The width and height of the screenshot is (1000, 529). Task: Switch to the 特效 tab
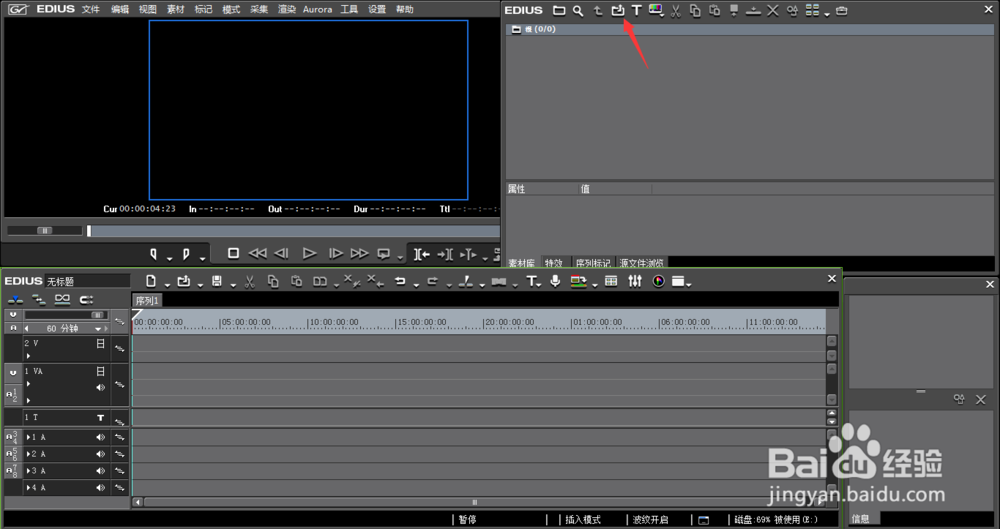554,263
